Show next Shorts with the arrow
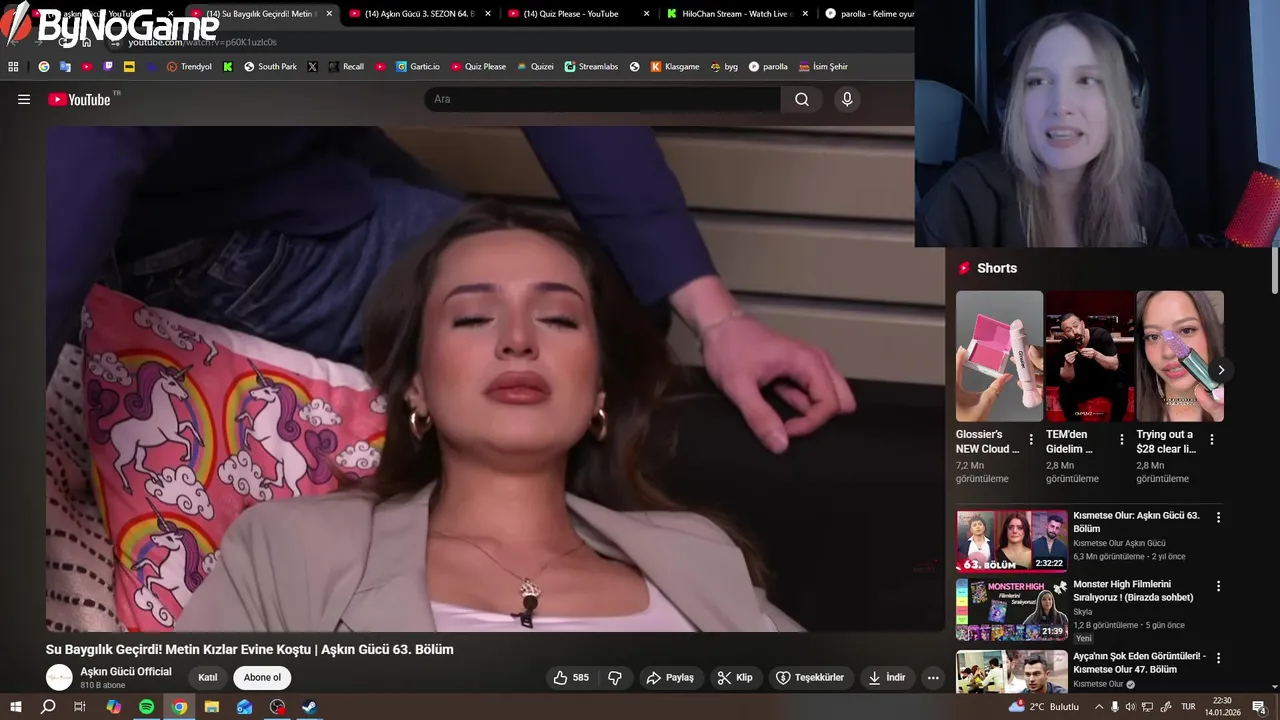1280x720 pixels. click(1221, 370)
